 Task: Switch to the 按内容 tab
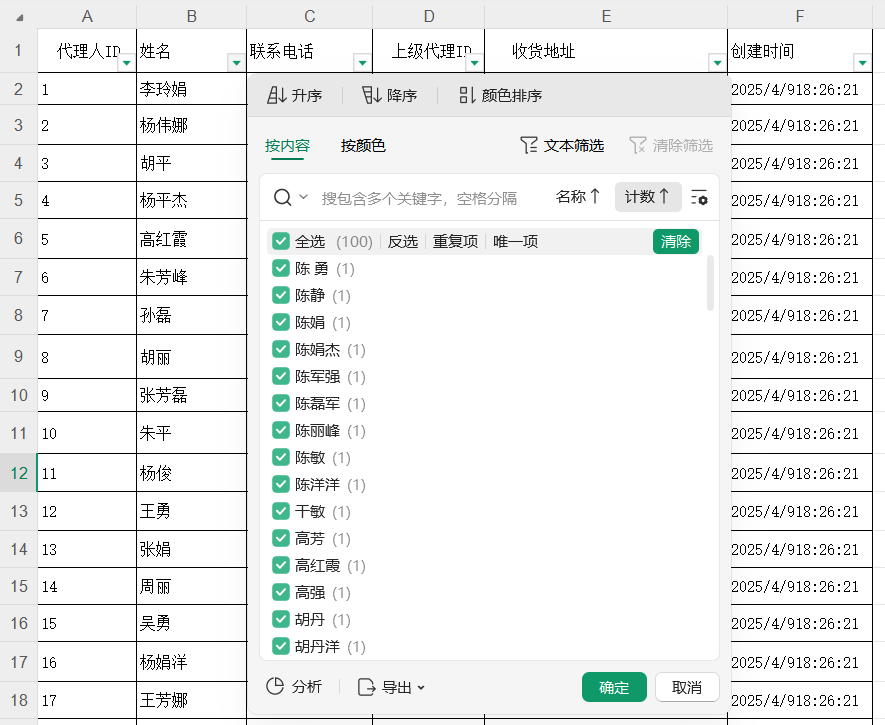coord(287,146)
